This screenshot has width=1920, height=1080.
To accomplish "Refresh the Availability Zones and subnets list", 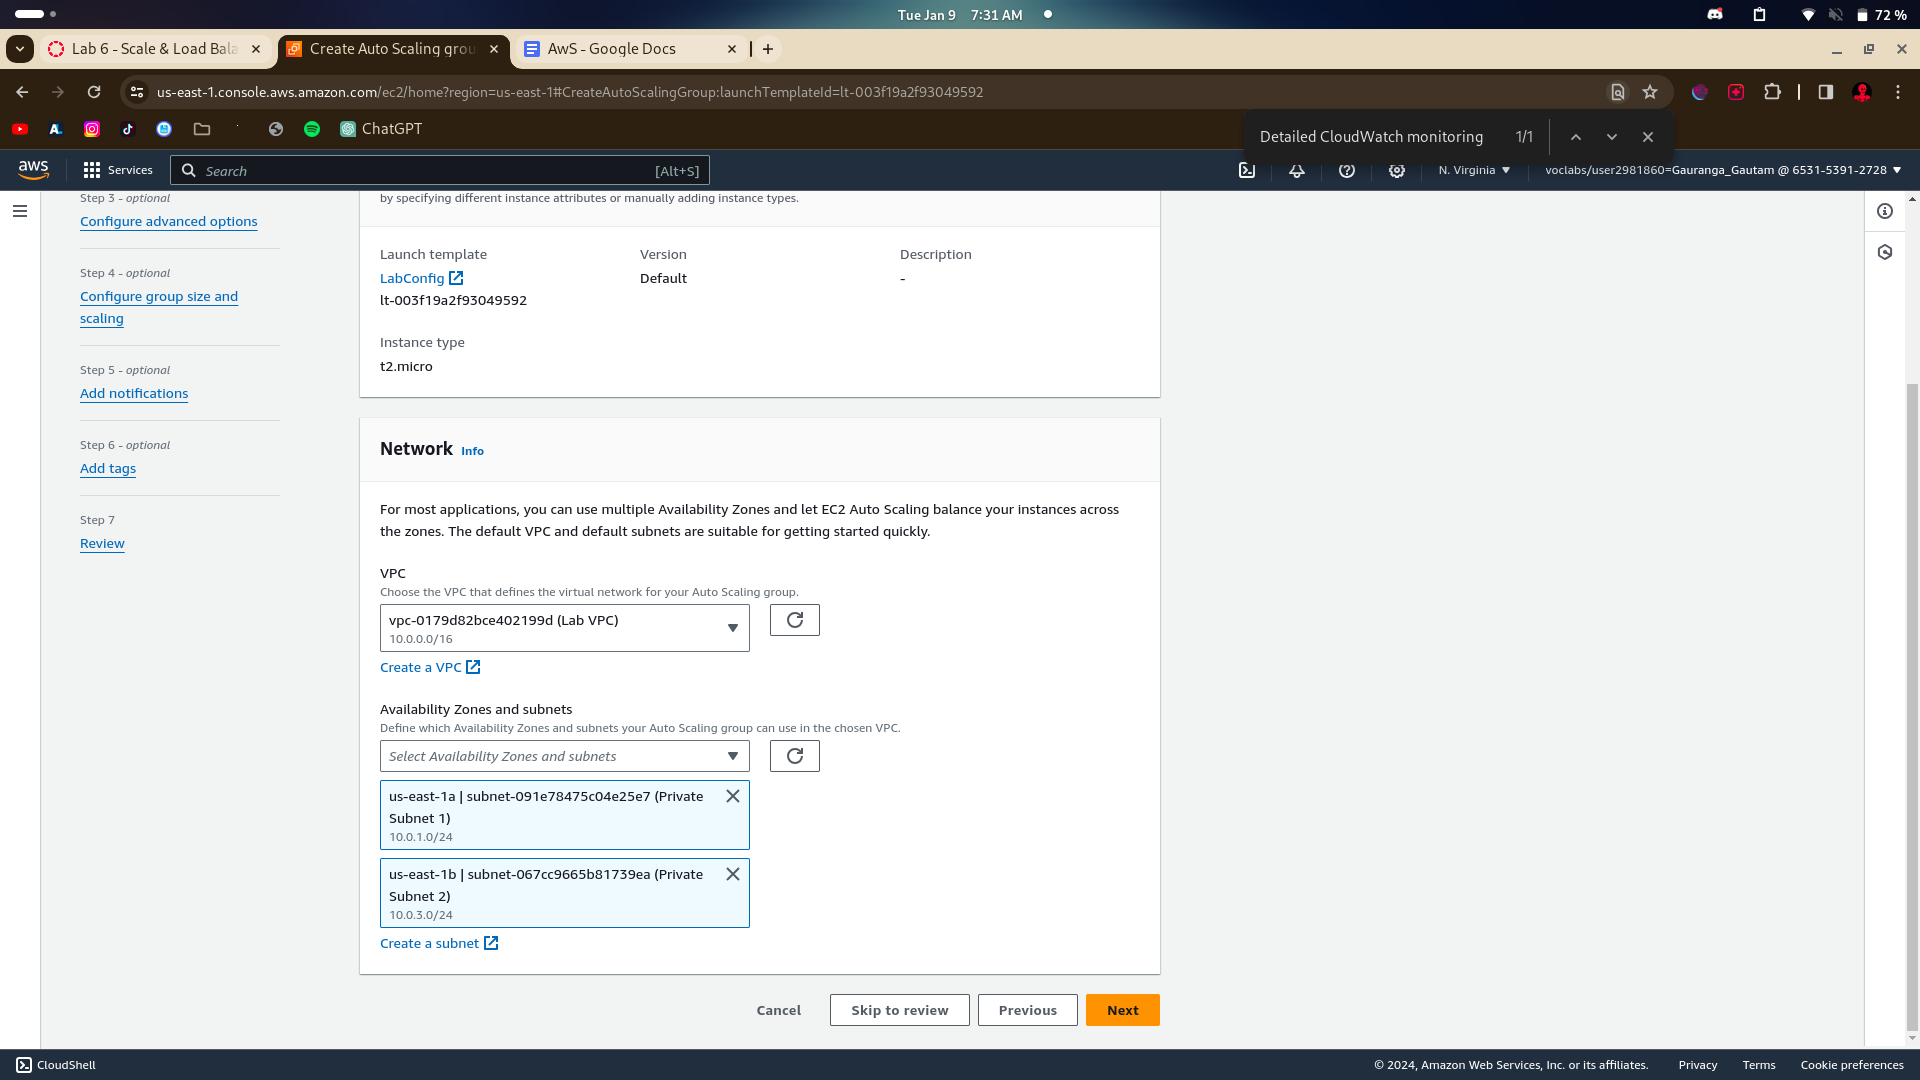I will click(x=795, y=756).
